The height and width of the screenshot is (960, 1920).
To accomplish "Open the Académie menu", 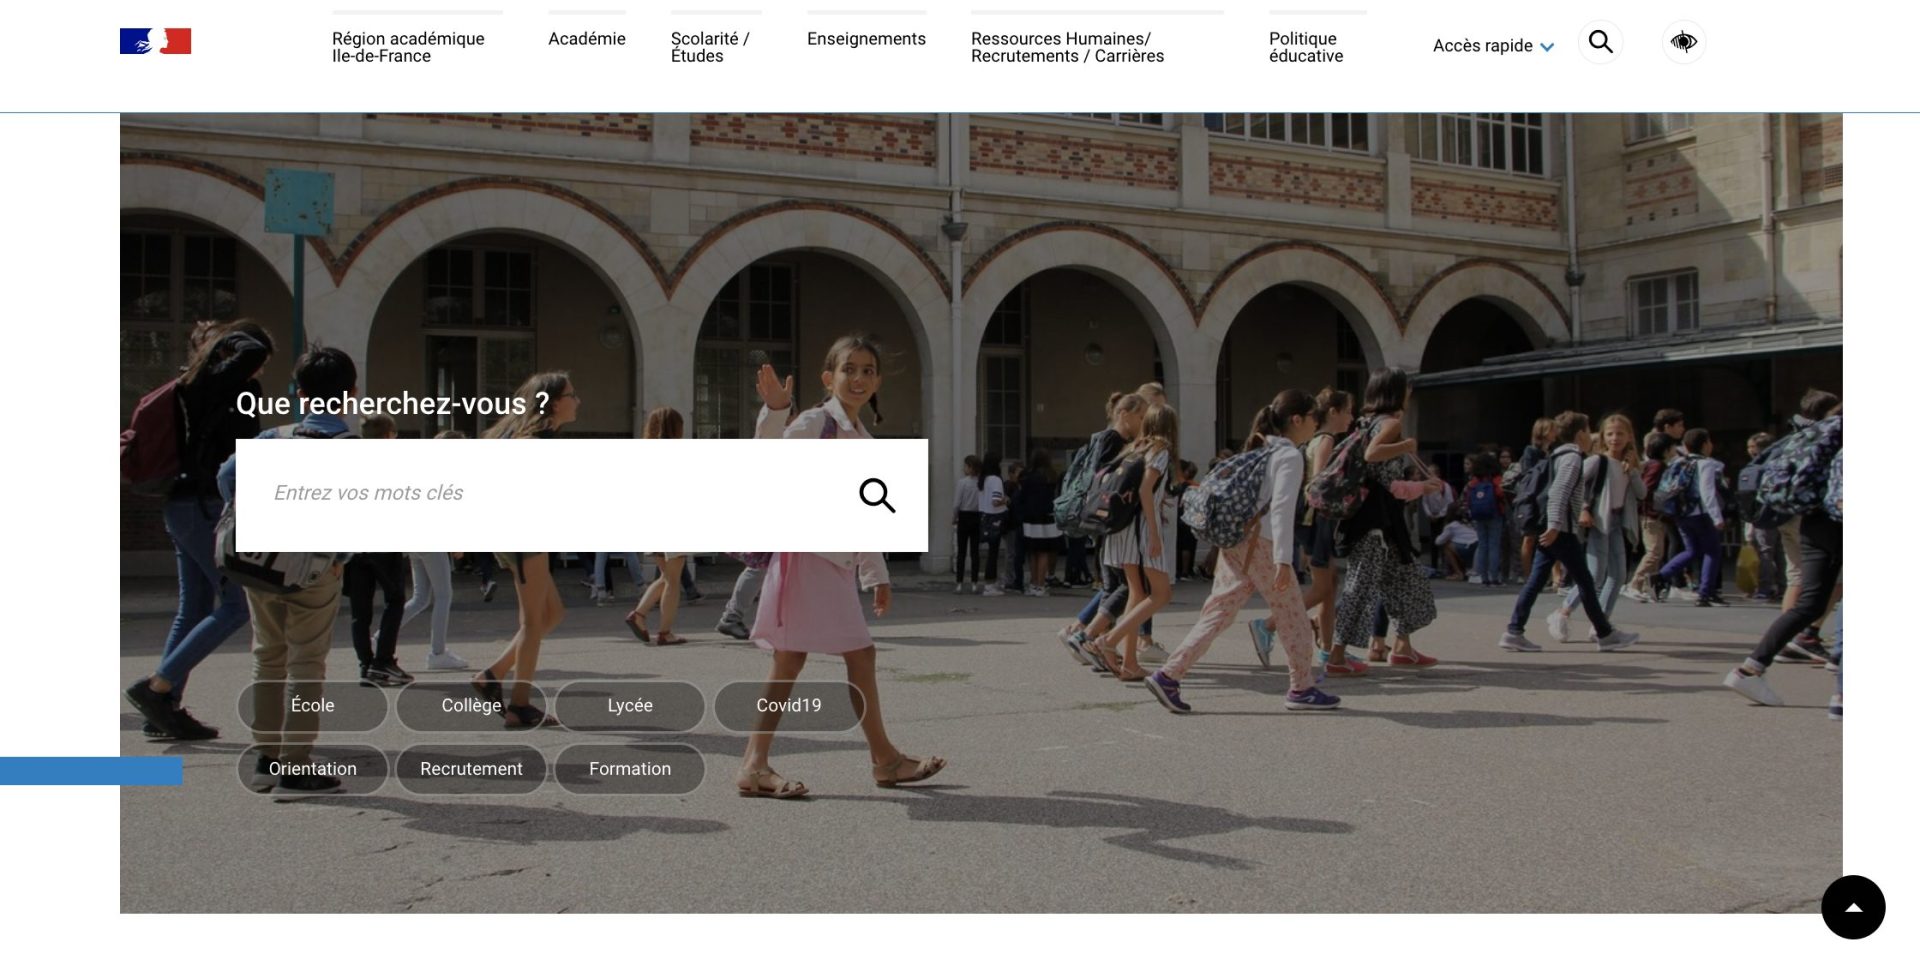I will [587, 39].
